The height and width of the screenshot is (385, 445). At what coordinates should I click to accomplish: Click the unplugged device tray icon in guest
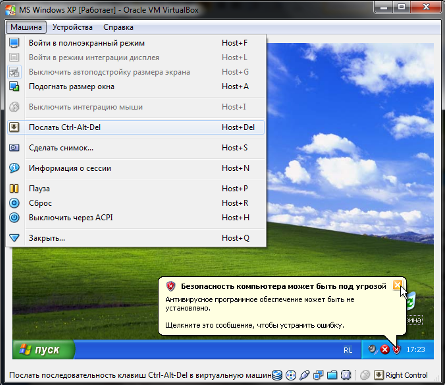point(372,349)
